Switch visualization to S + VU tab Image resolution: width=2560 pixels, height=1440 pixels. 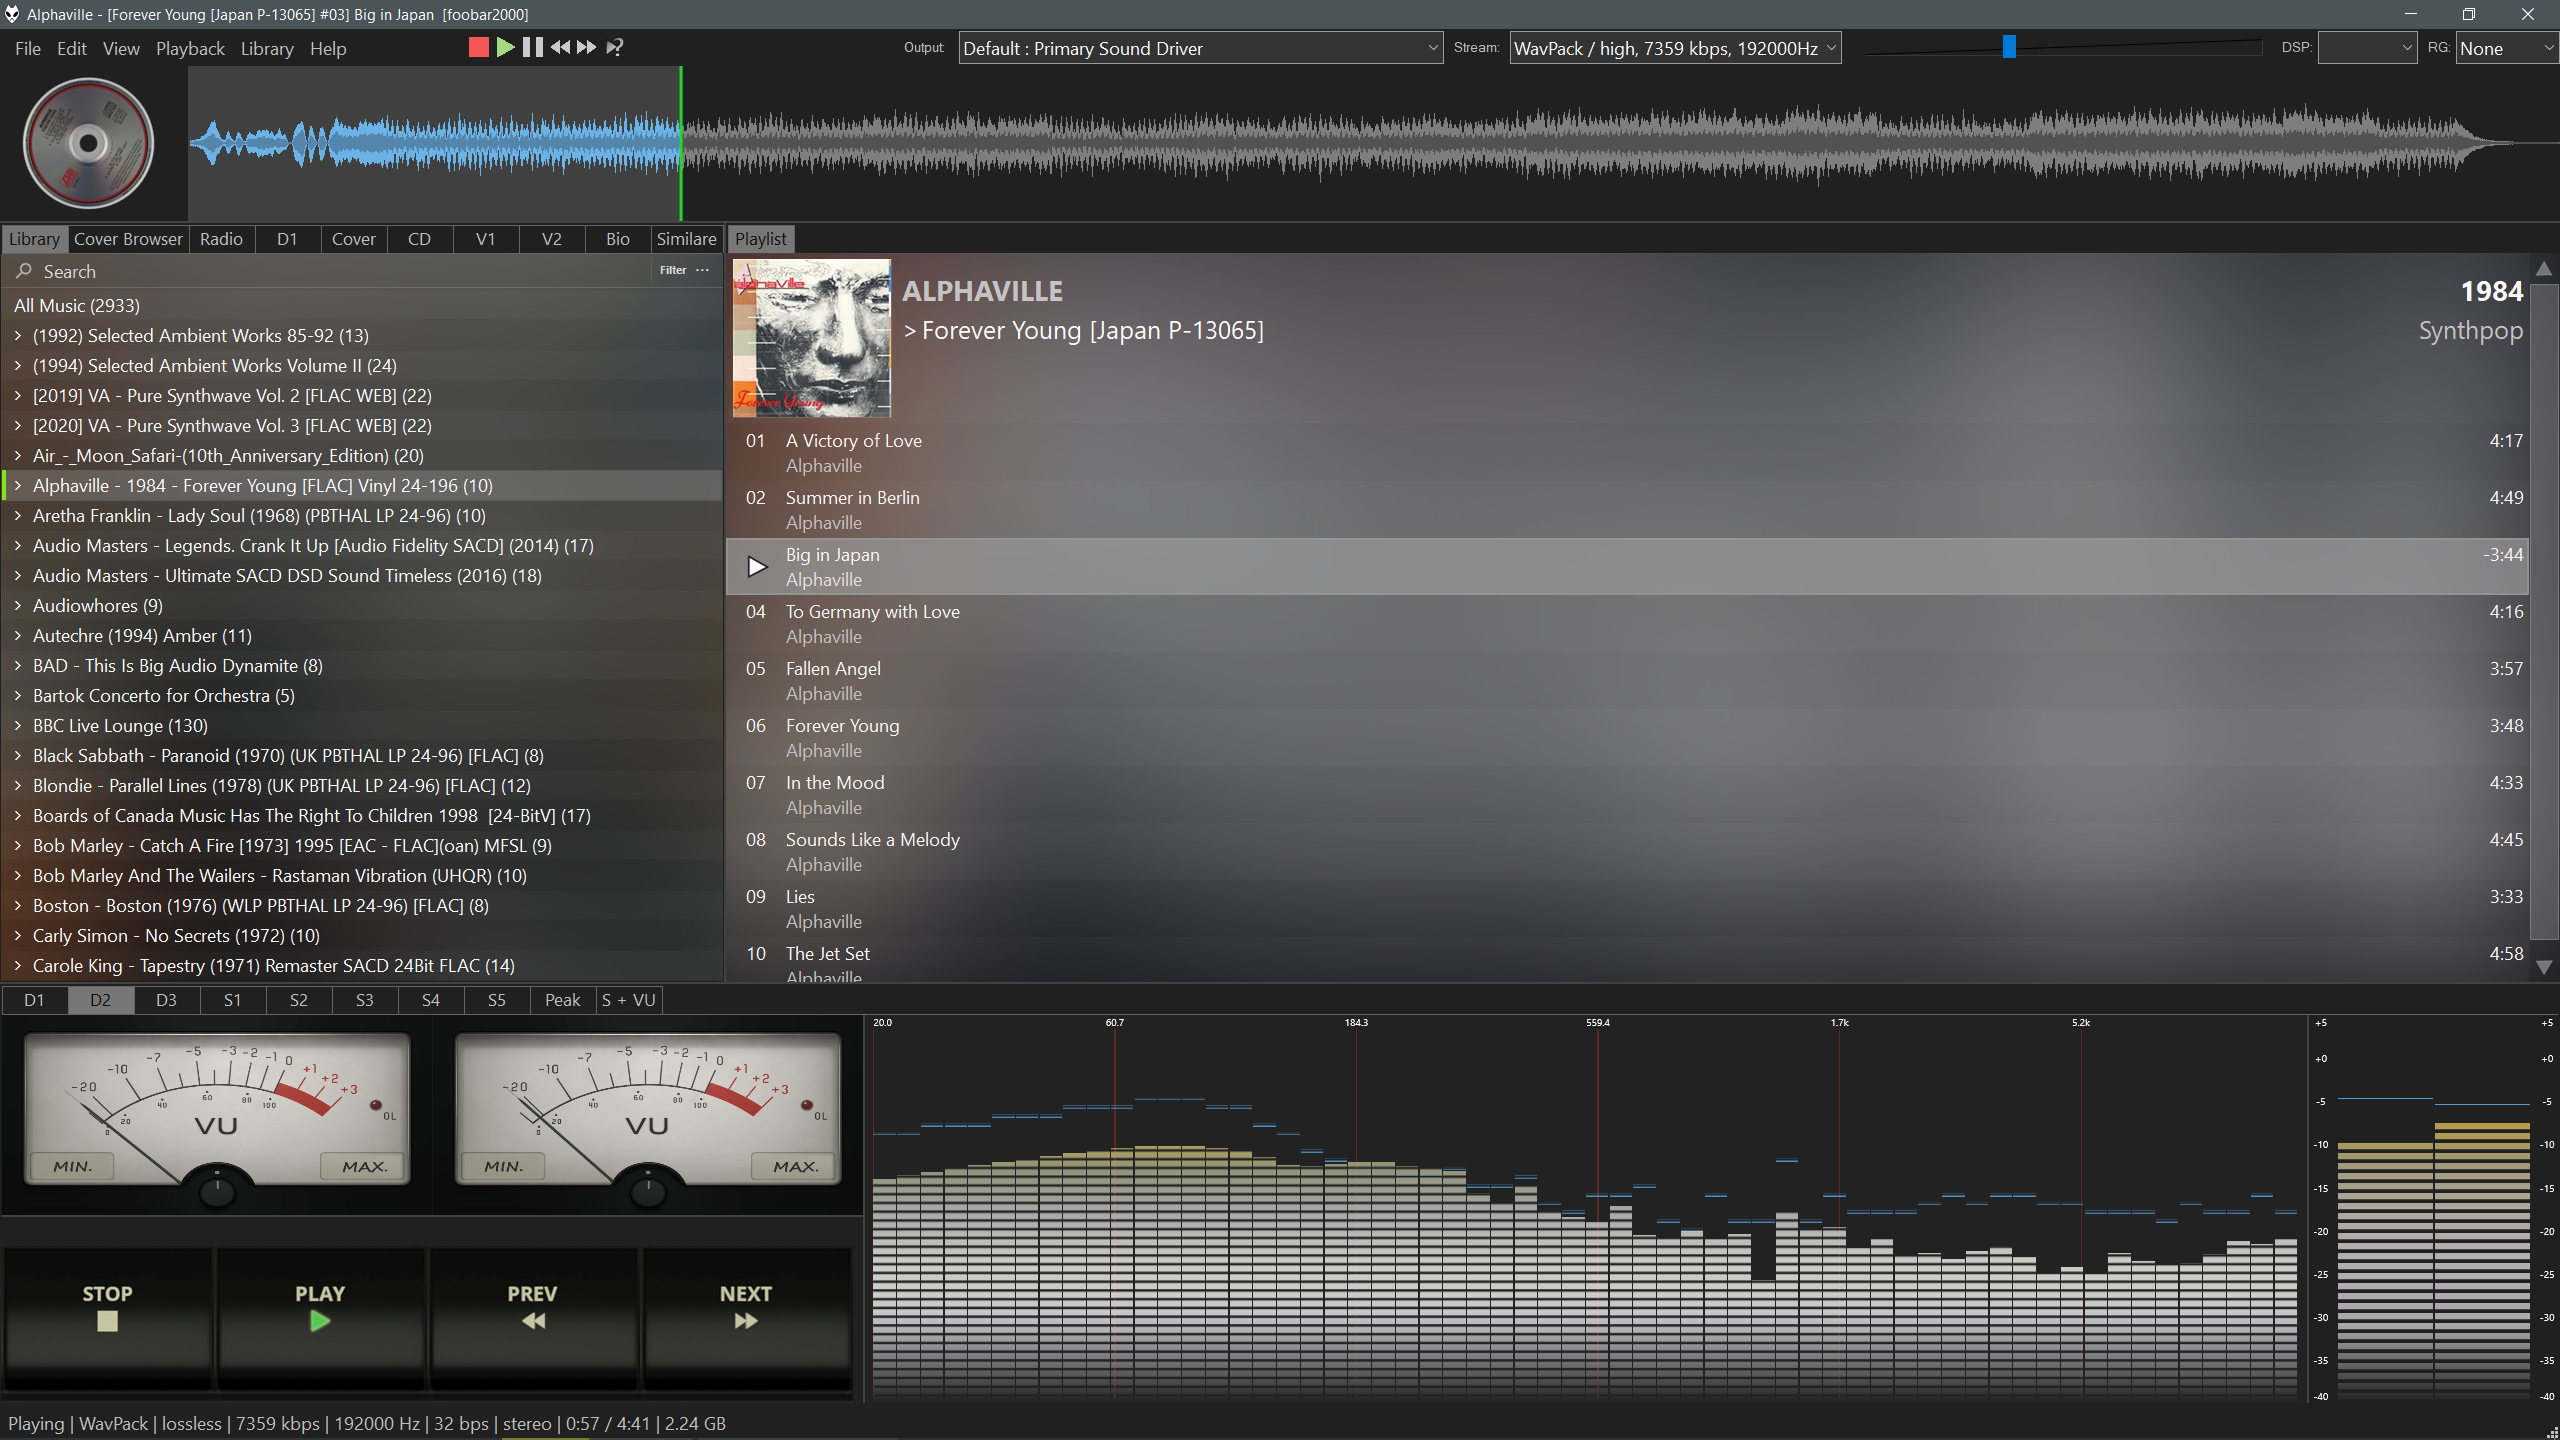(628, 1000)
